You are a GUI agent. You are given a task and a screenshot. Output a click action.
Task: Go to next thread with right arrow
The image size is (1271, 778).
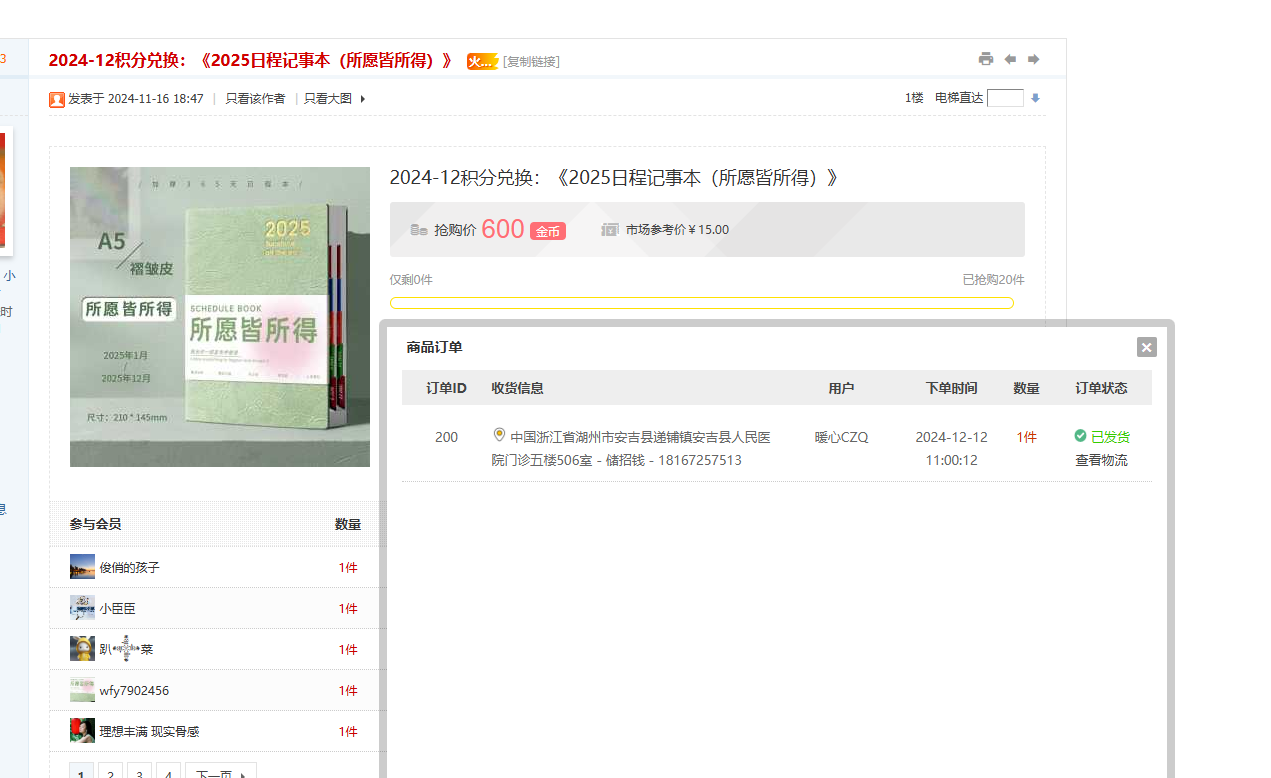click(x=1034, y=59)
